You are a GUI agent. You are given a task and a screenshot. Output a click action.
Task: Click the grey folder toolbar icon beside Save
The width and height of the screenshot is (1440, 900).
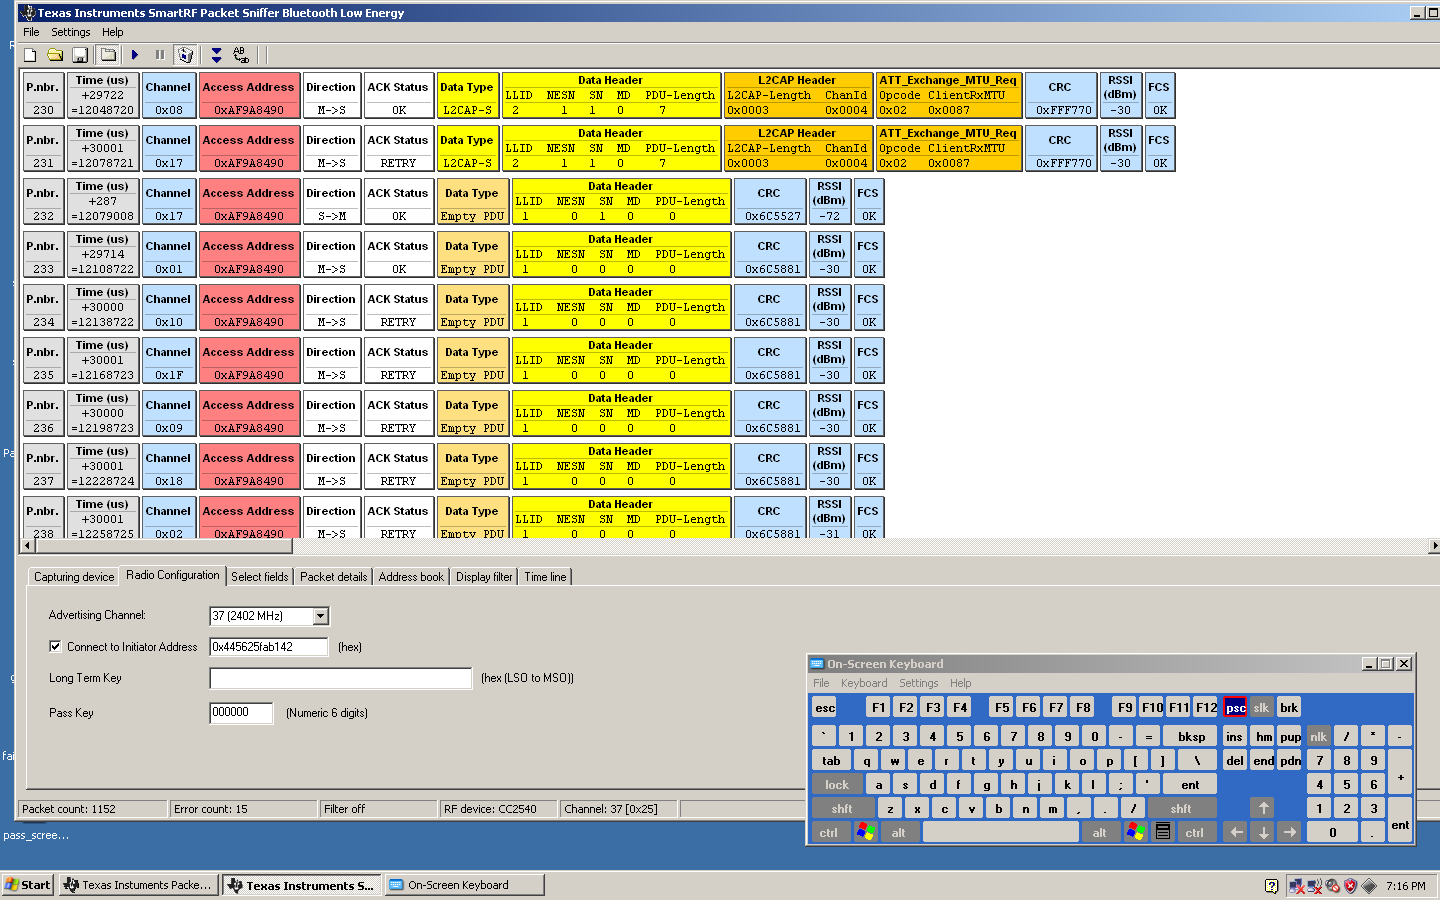(108, 55)
